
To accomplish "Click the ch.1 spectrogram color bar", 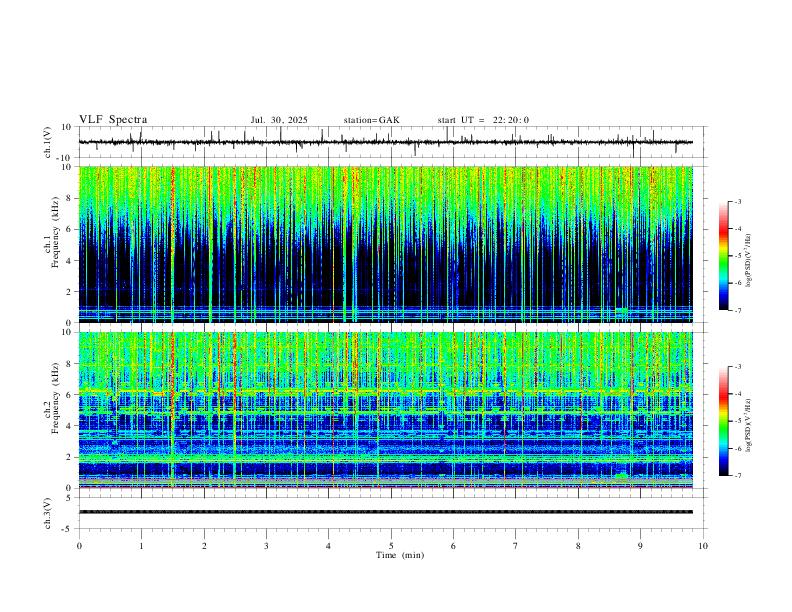I will tap(723, 256).
